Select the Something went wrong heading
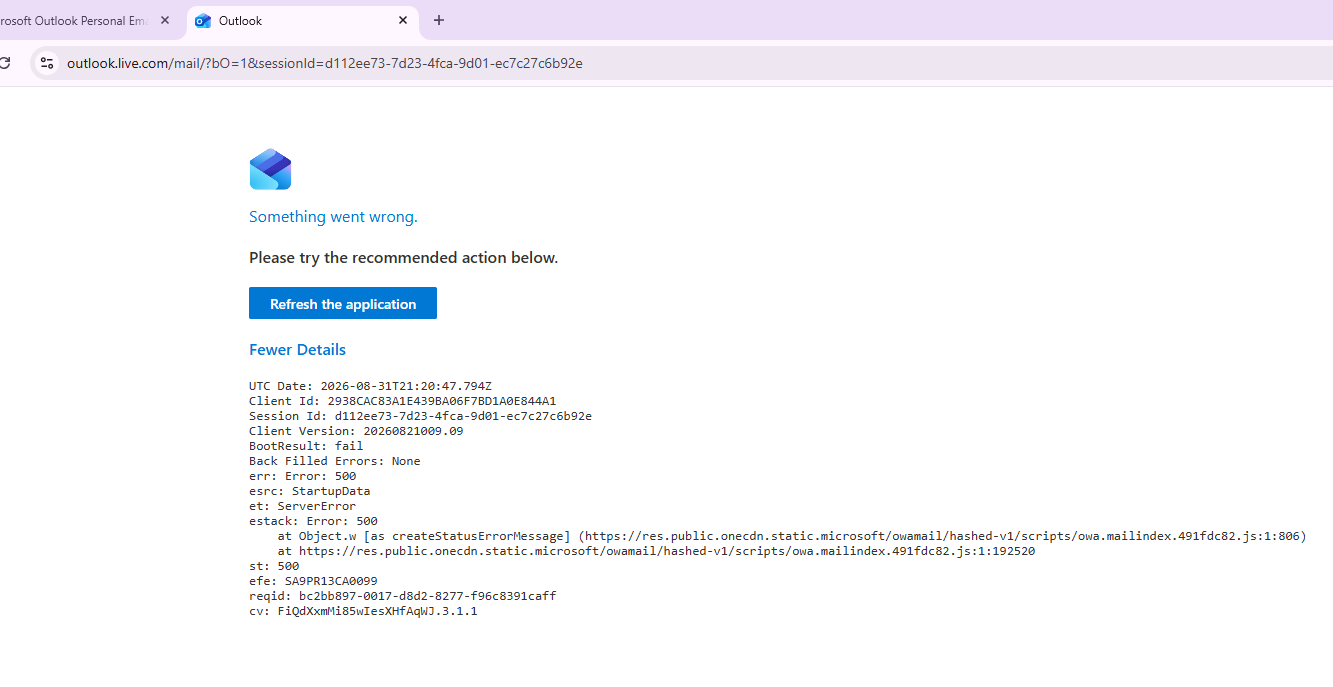 333,217
